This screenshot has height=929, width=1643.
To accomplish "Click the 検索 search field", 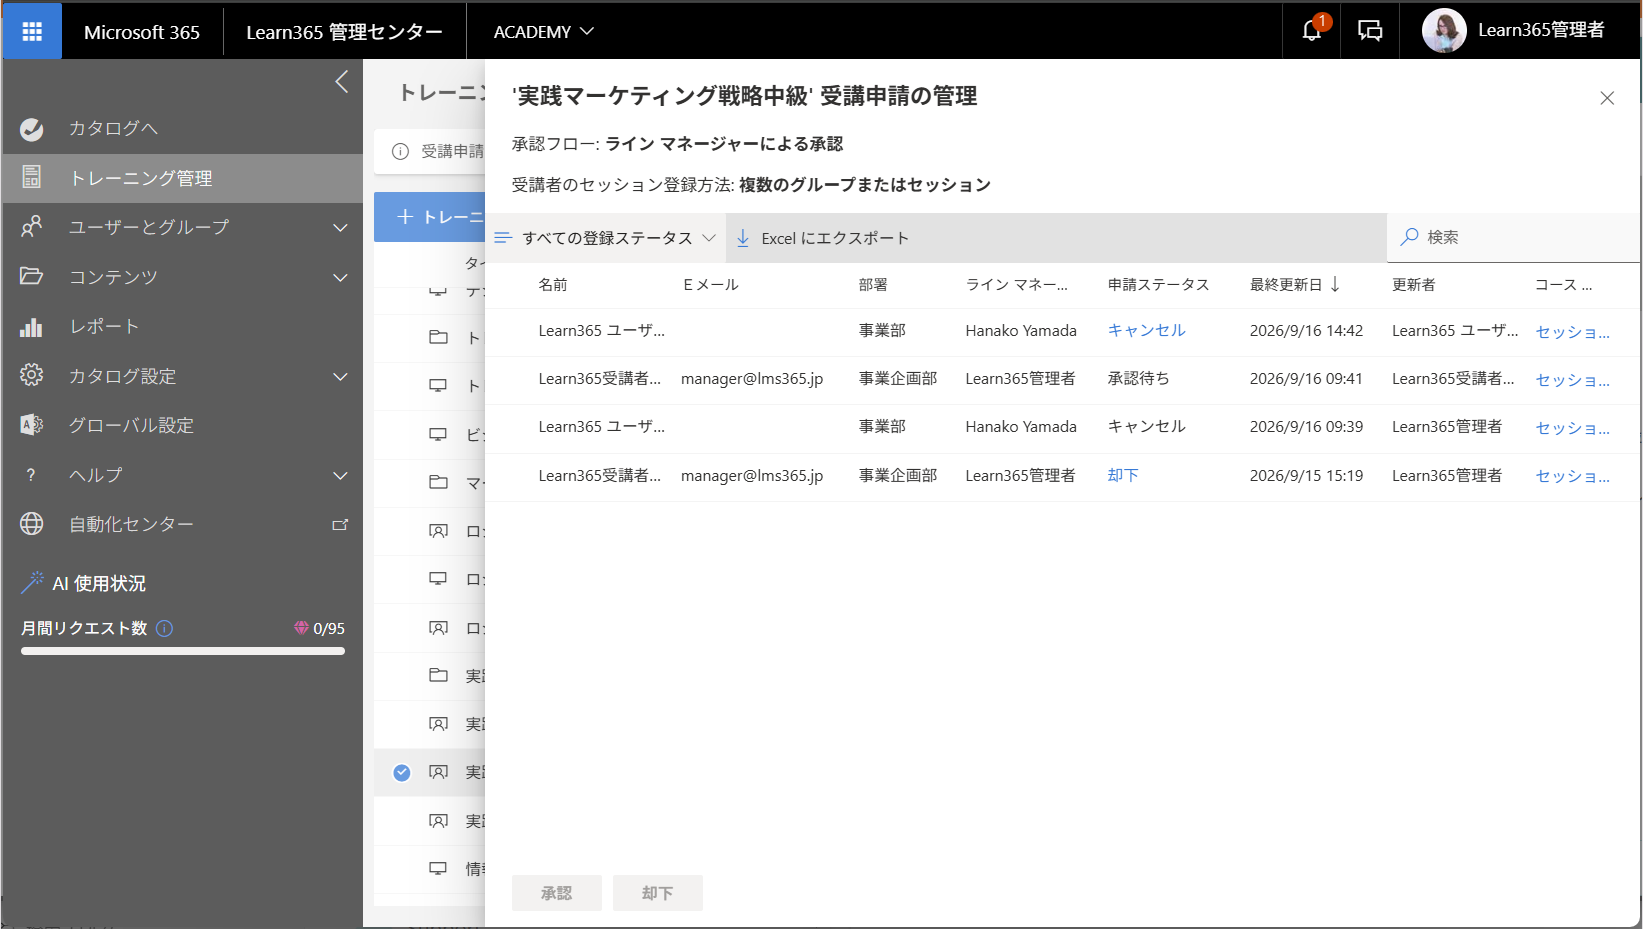I will [x=1513, y=237].
